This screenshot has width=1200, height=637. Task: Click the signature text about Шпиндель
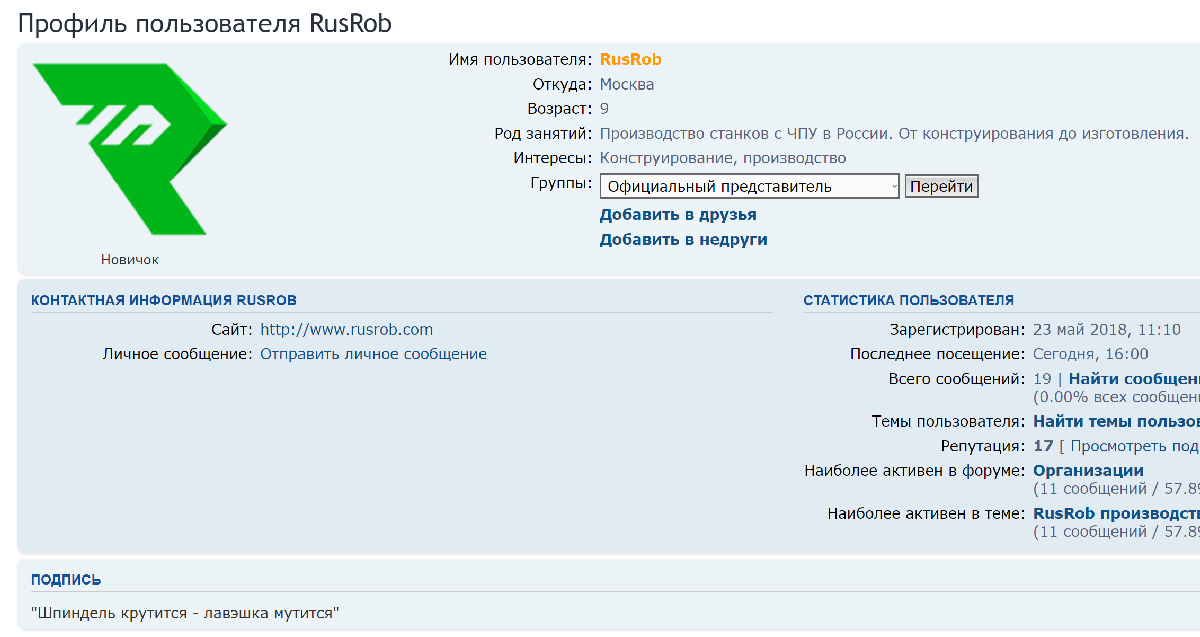(x=185, y=613)
